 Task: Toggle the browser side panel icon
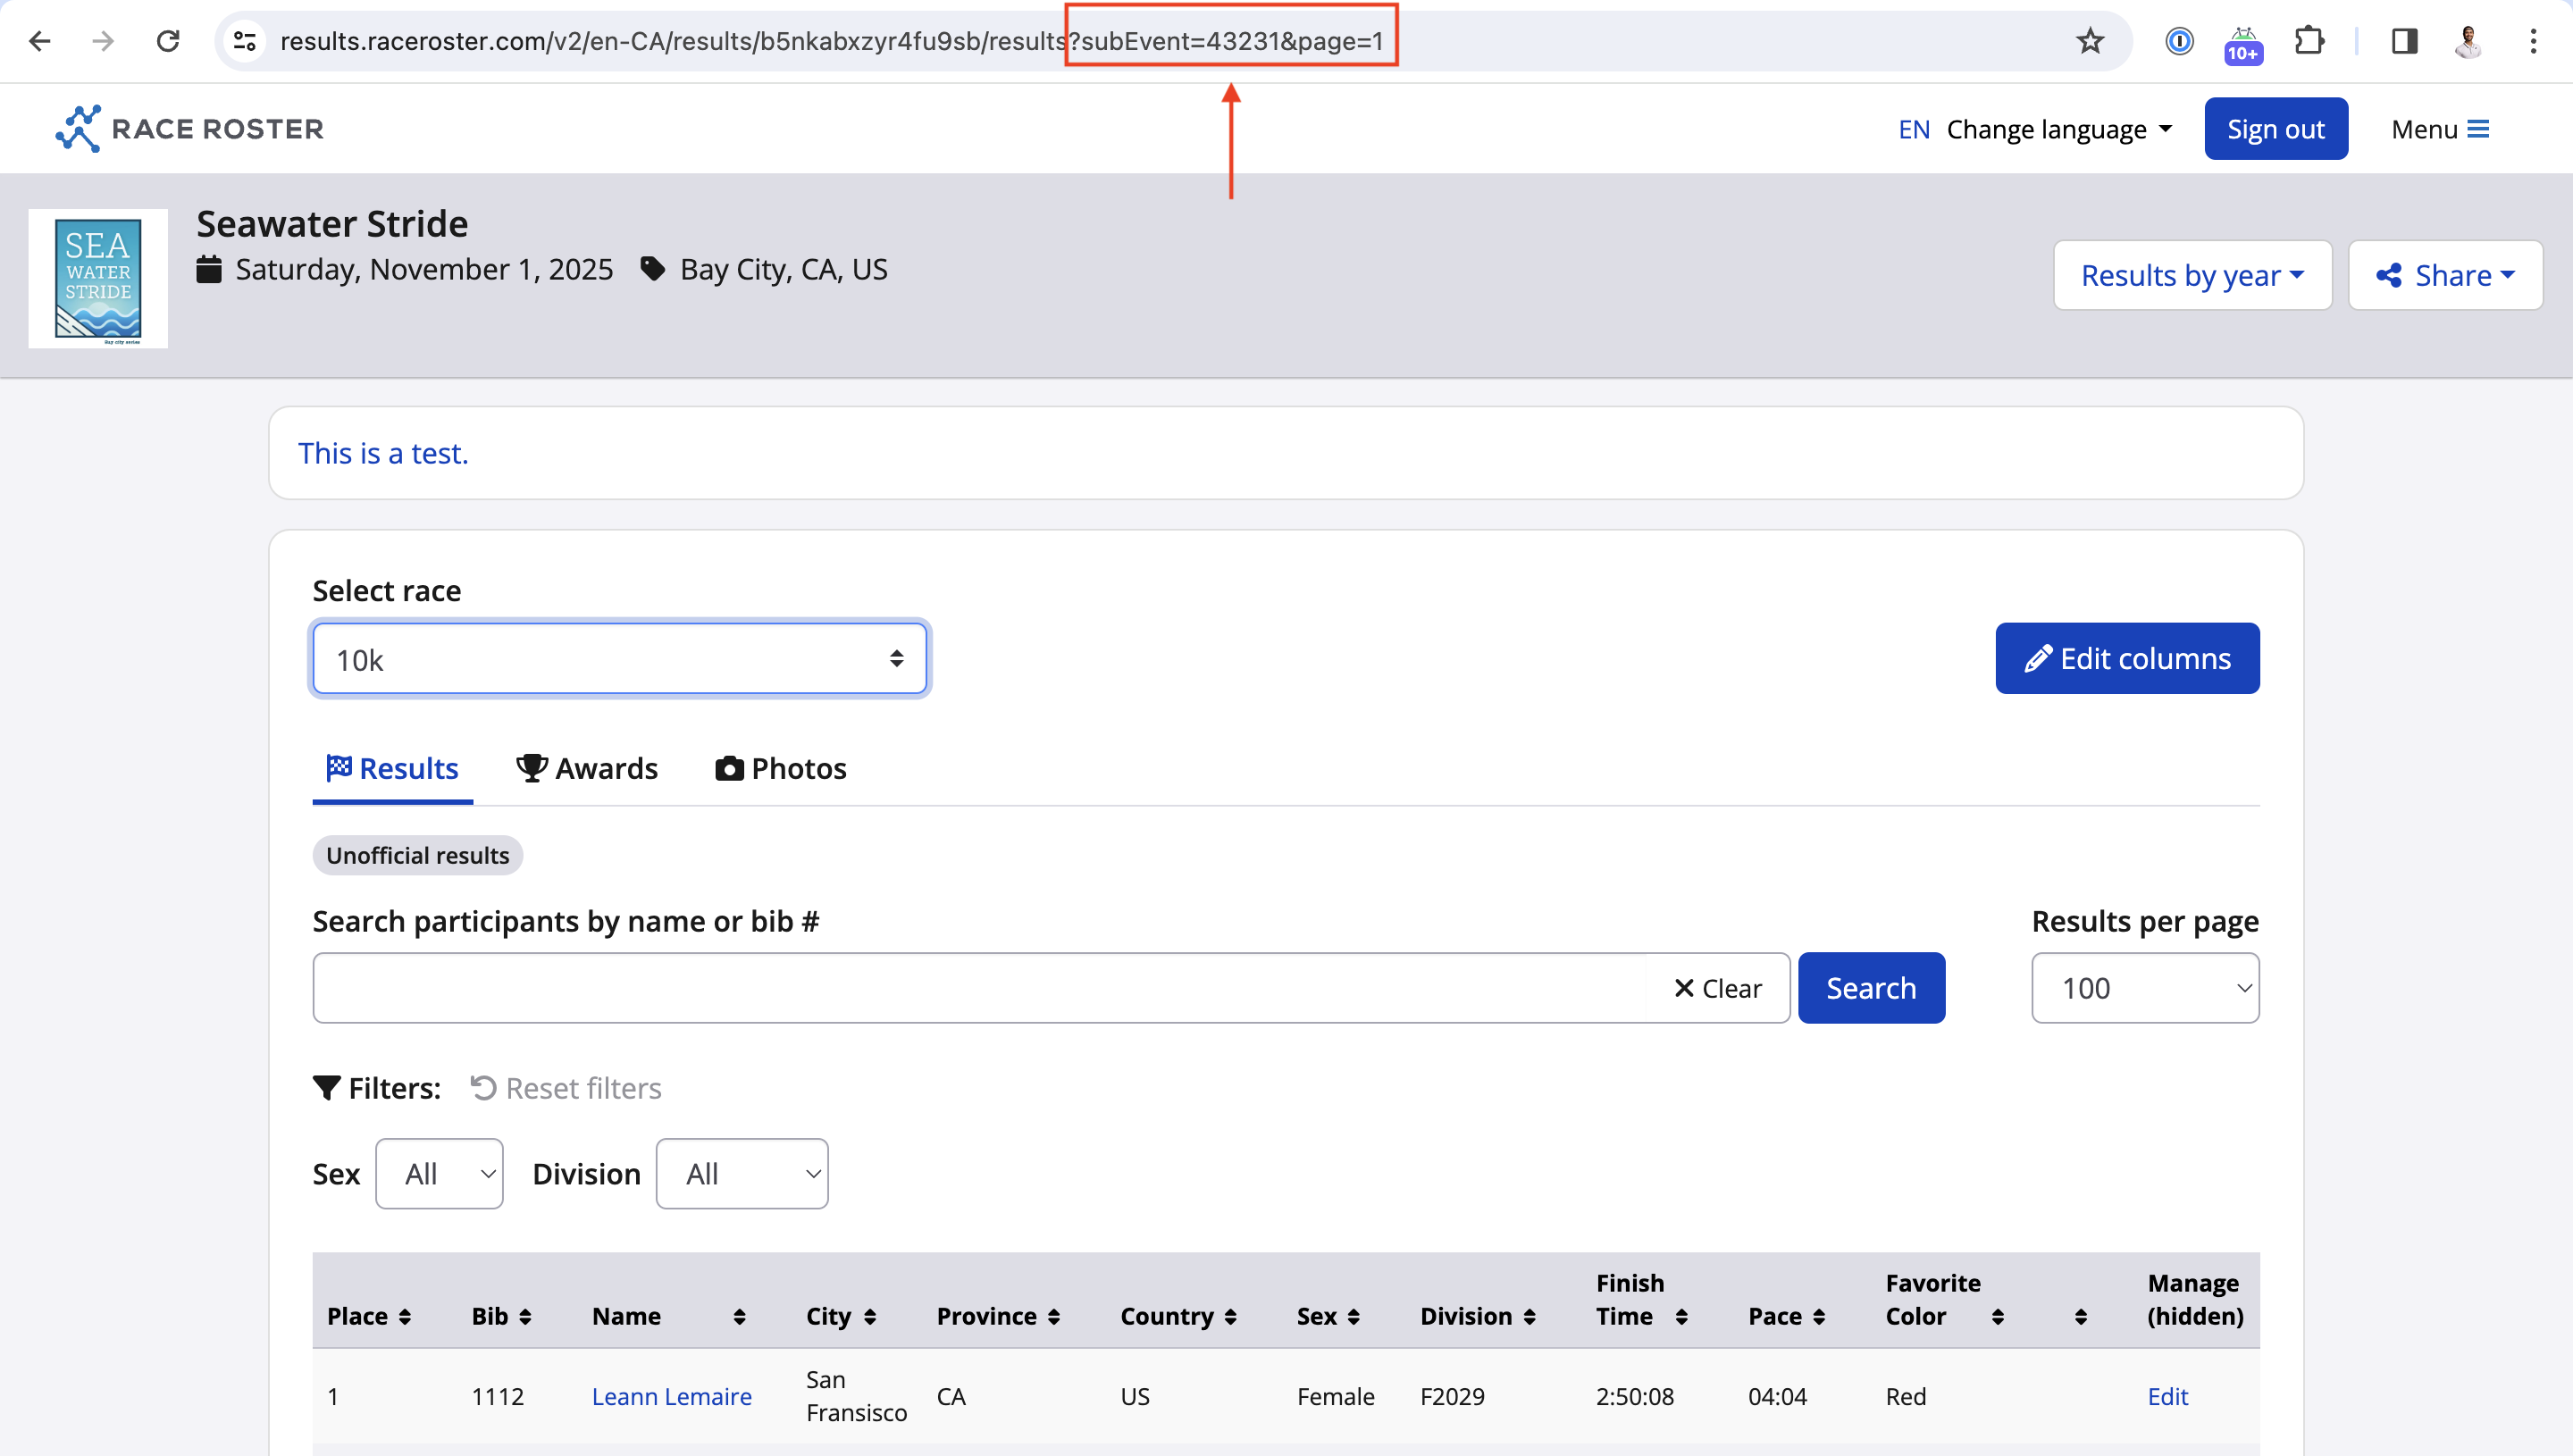(x=2404, y=41)
